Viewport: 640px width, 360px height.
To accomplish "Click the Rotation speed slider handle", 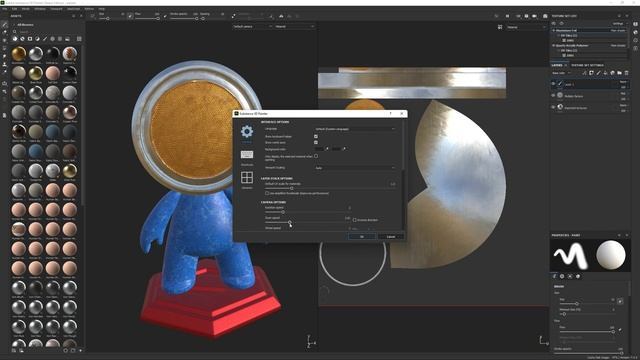I will [283, 212].
